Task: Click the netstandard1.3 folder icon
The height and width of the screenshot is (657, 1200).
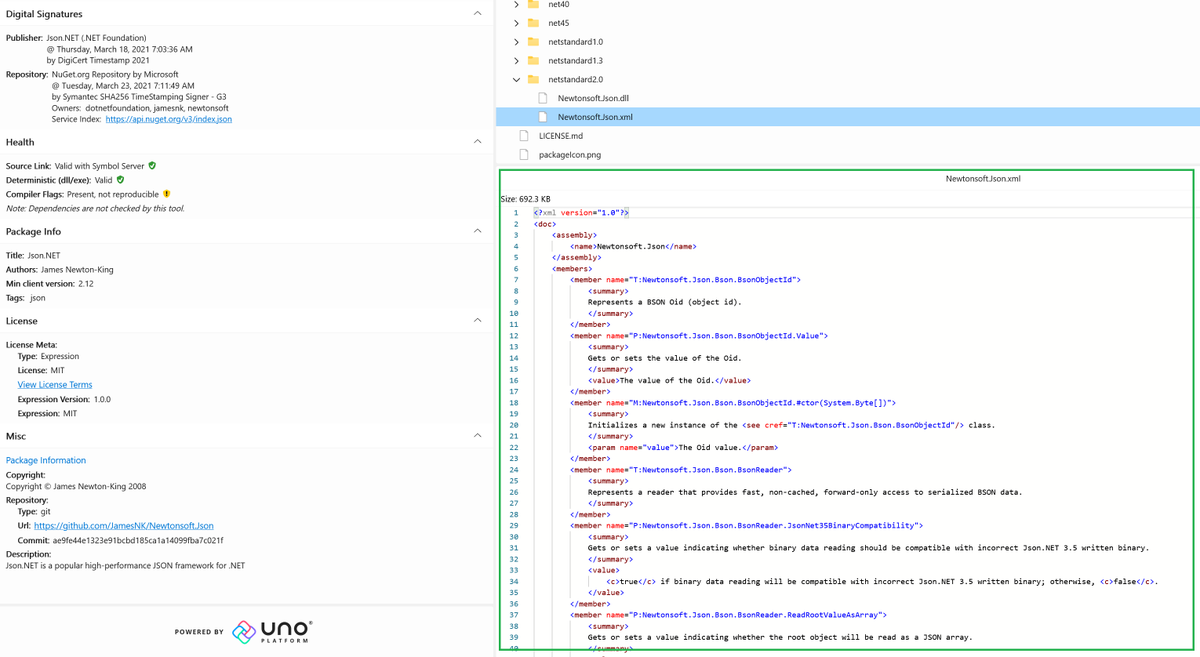Action: coord(533,61)
